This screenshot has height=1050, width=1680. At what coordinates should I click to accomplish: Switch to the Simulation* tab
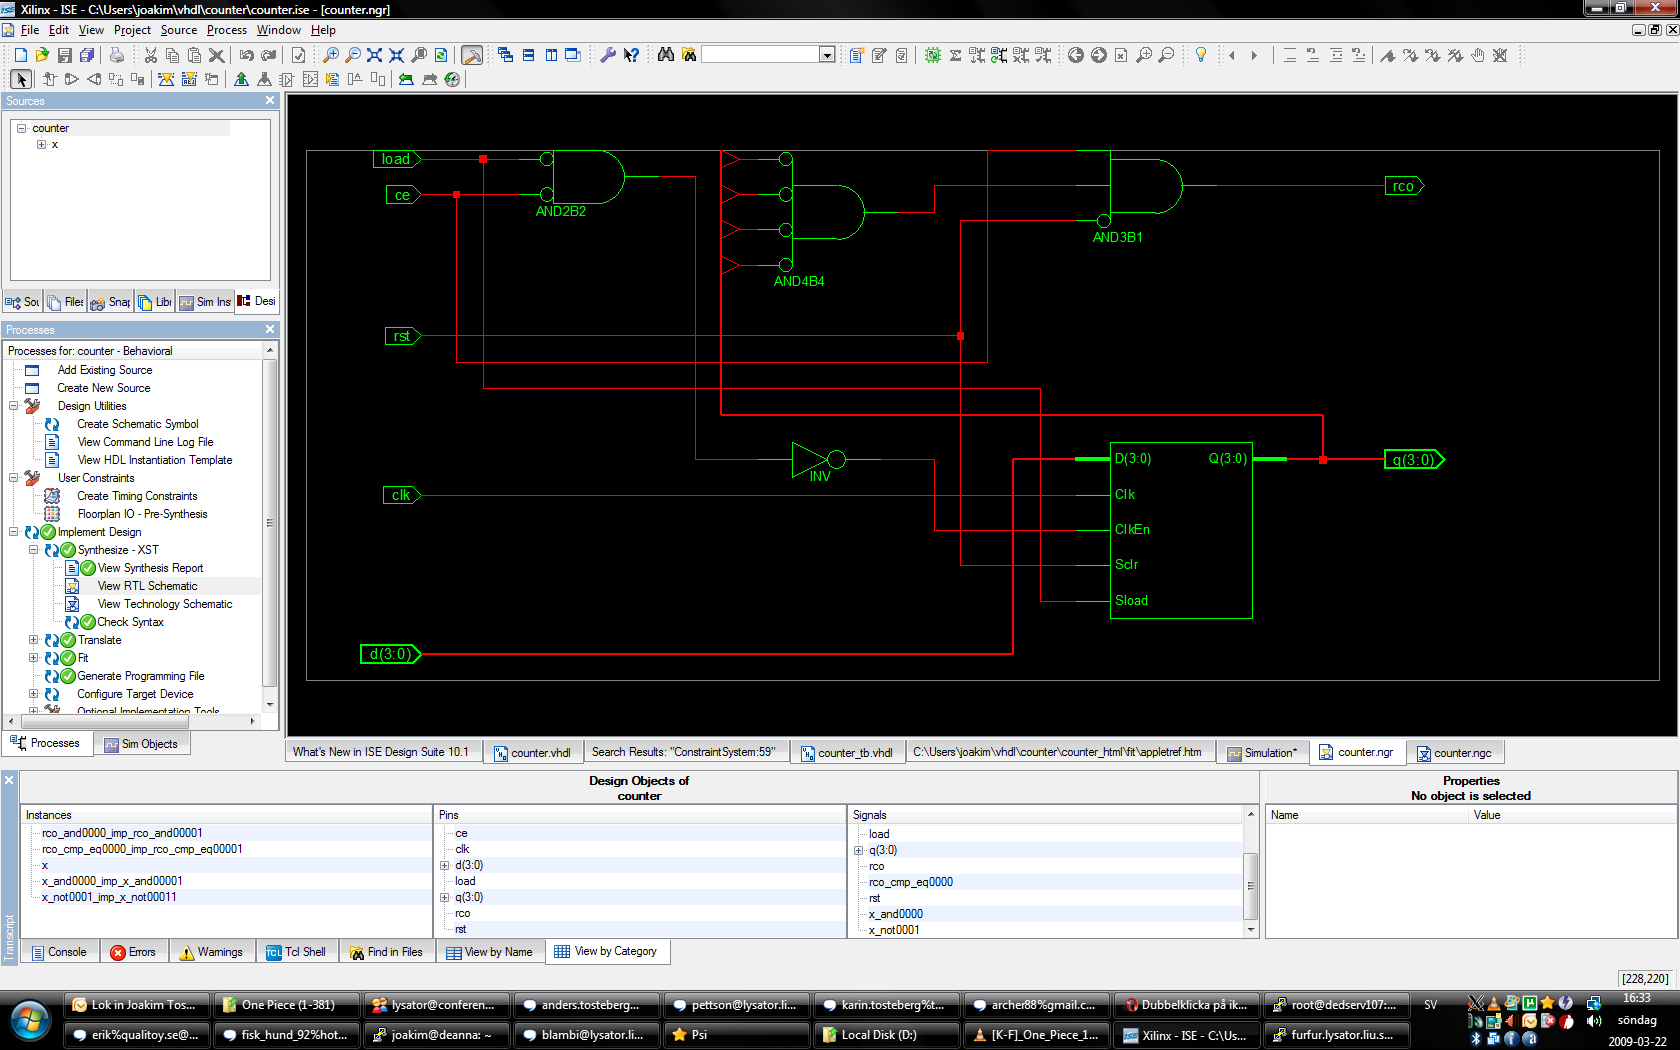(1262, 752)
